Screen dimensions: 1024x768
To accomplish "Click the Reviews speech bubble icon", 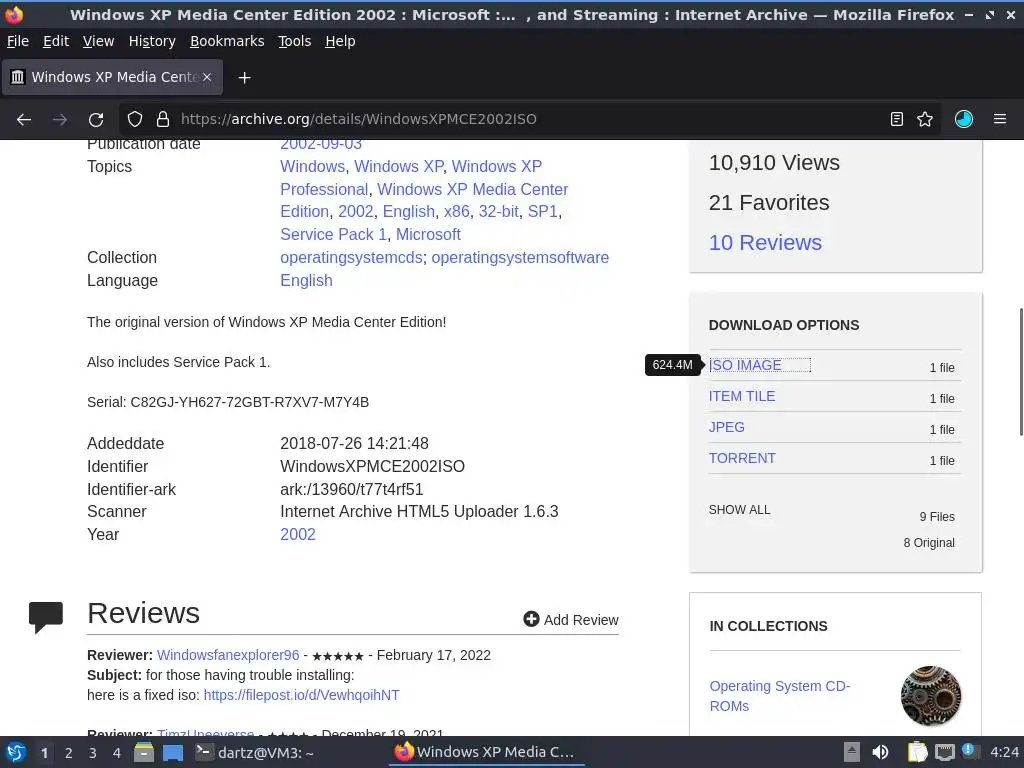I will pyautogui.click(x=46, y=617).
